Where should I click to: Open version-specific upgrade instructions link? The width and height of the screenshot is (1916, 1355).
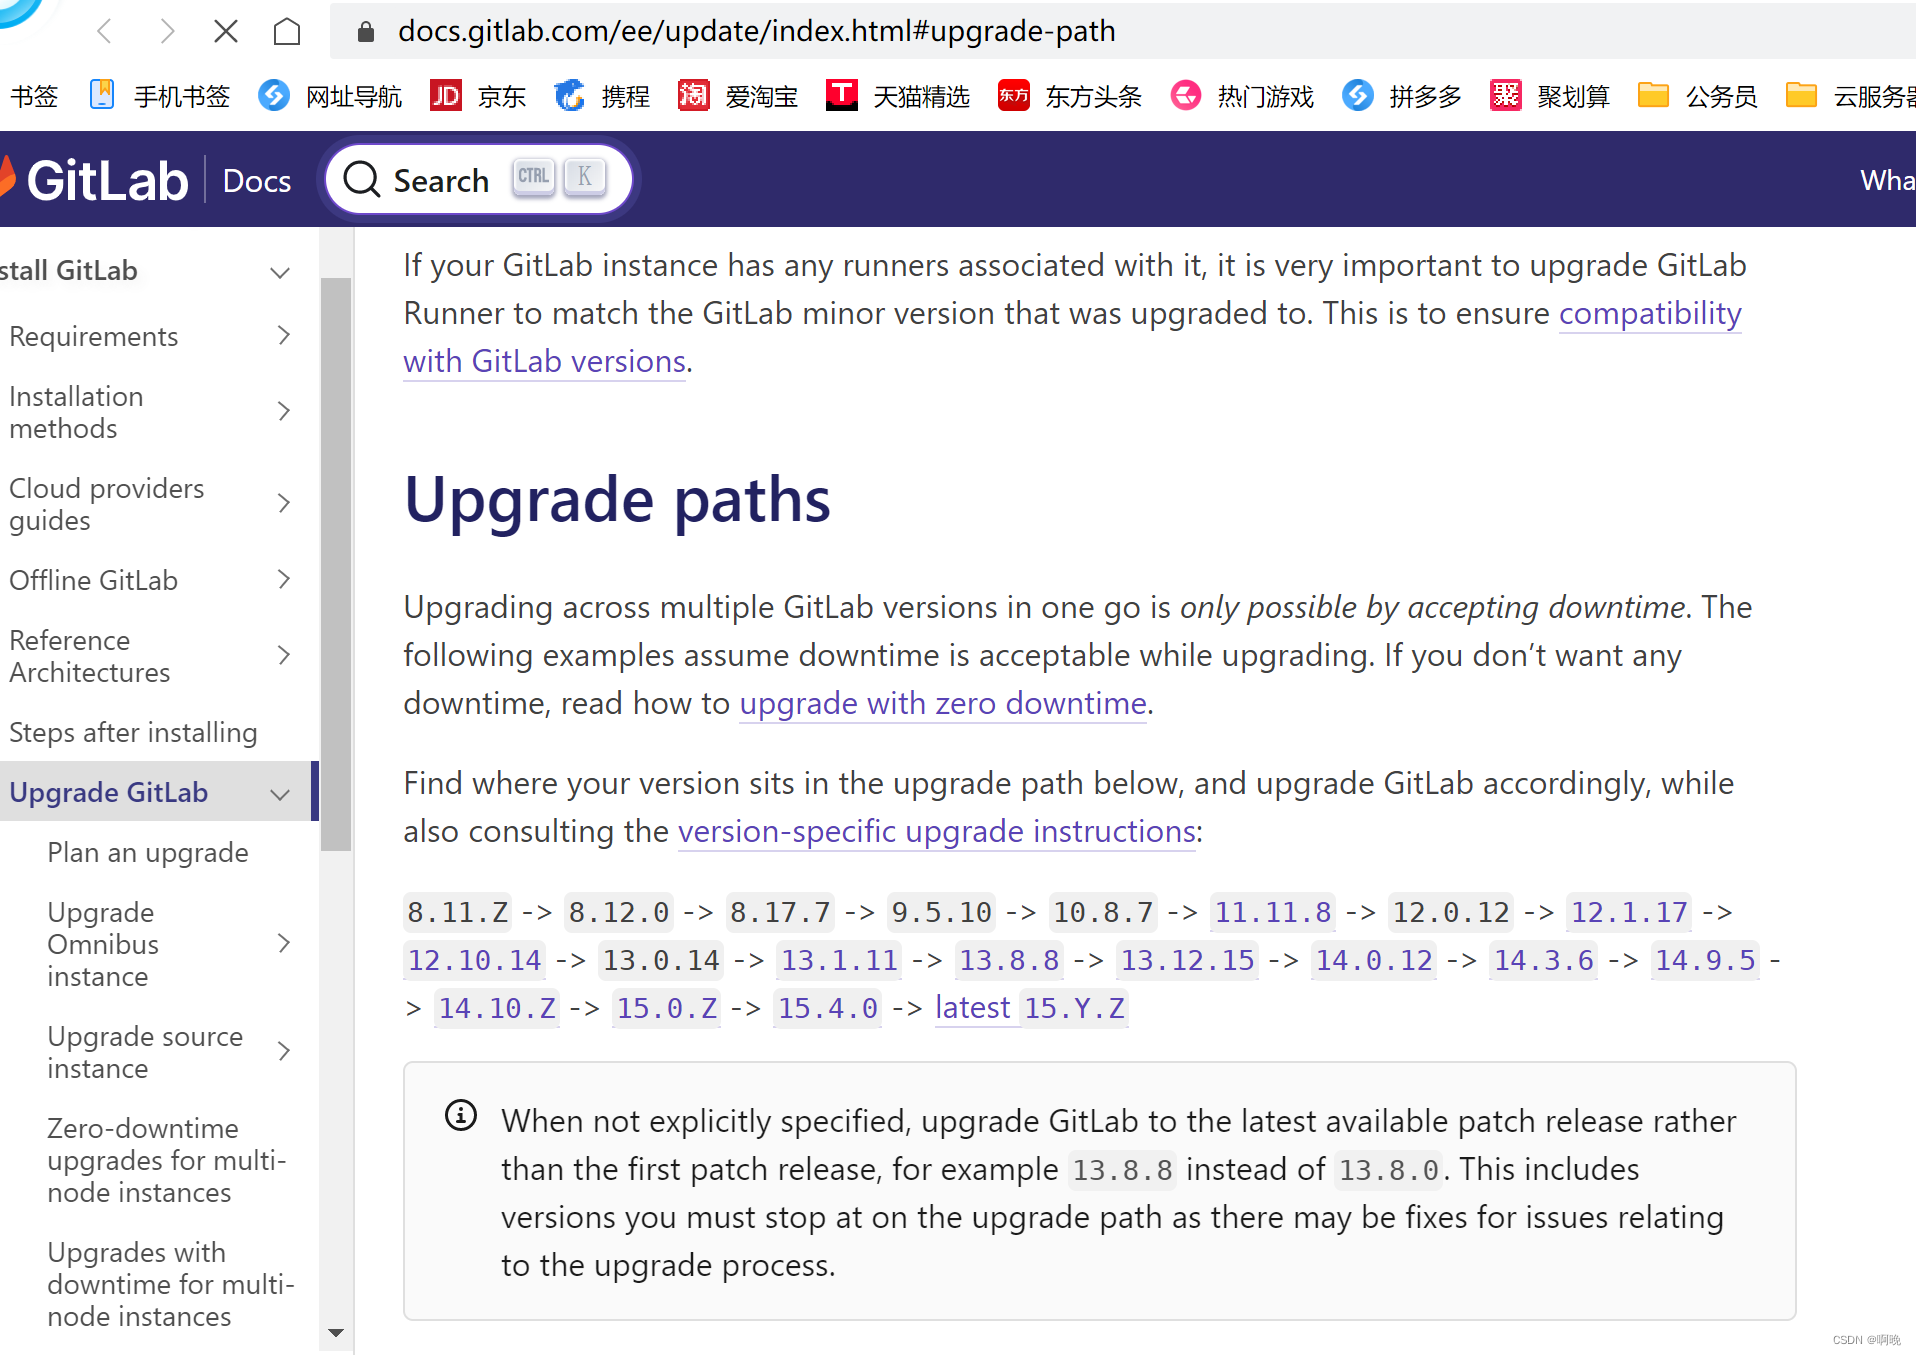937,831
